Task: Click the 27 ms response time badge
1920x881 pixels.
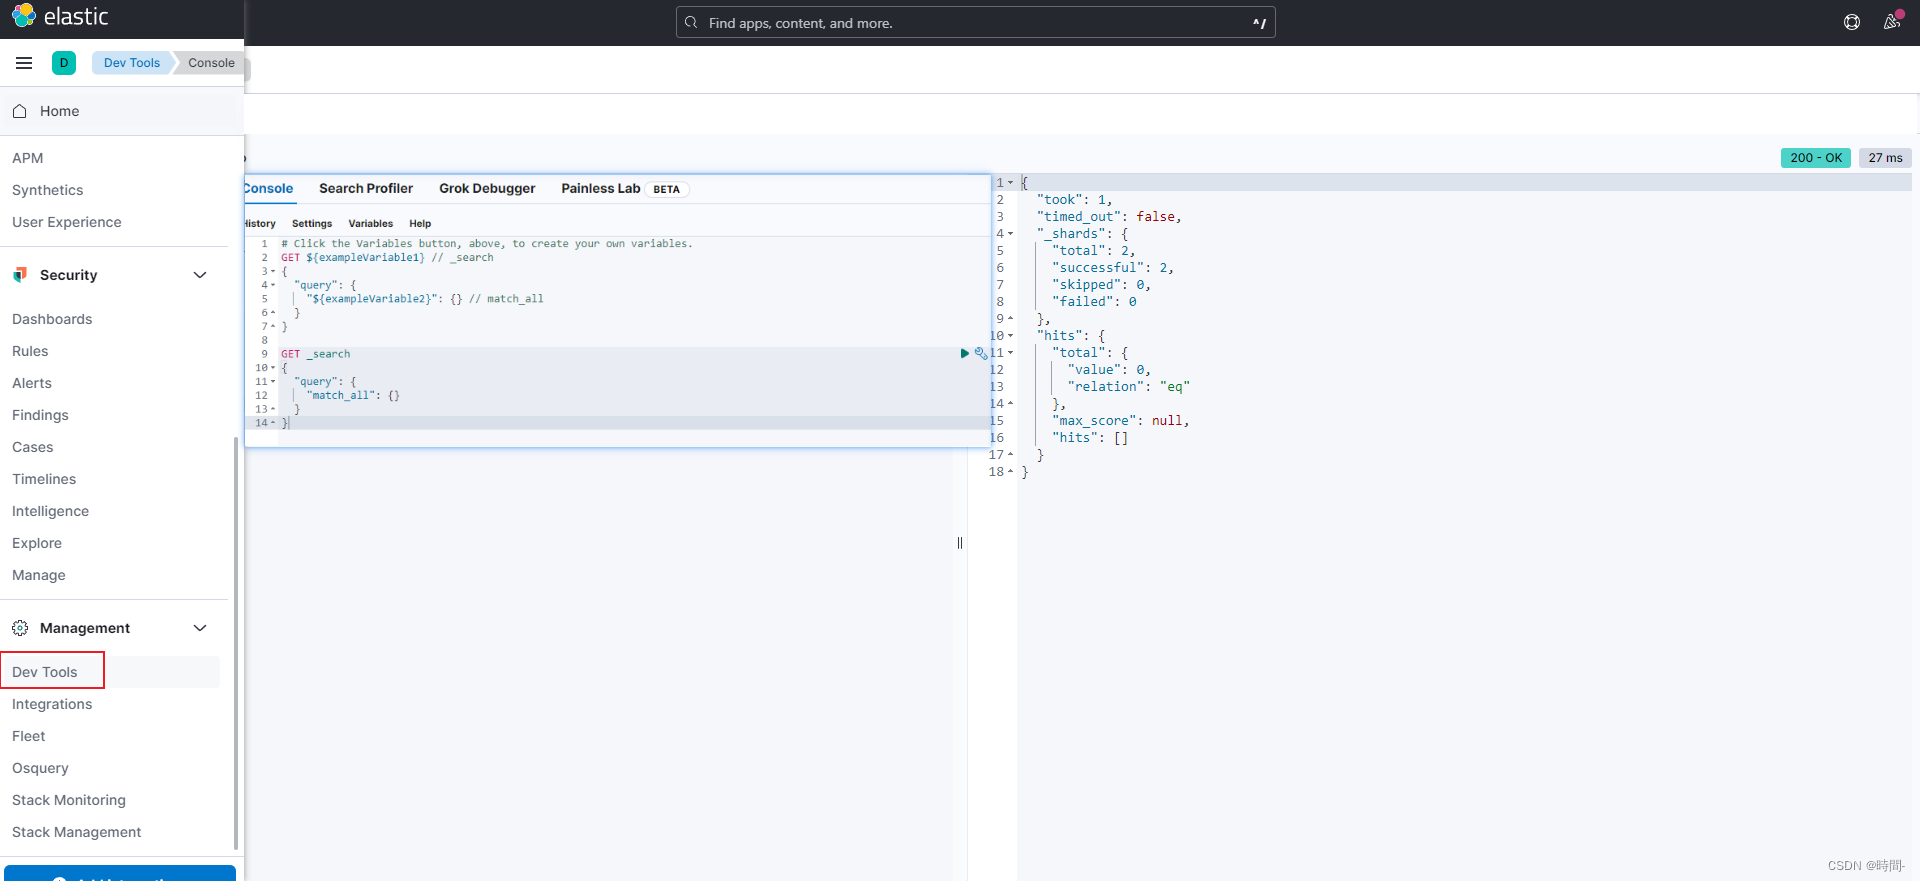Action: (x=1885, y=158)
